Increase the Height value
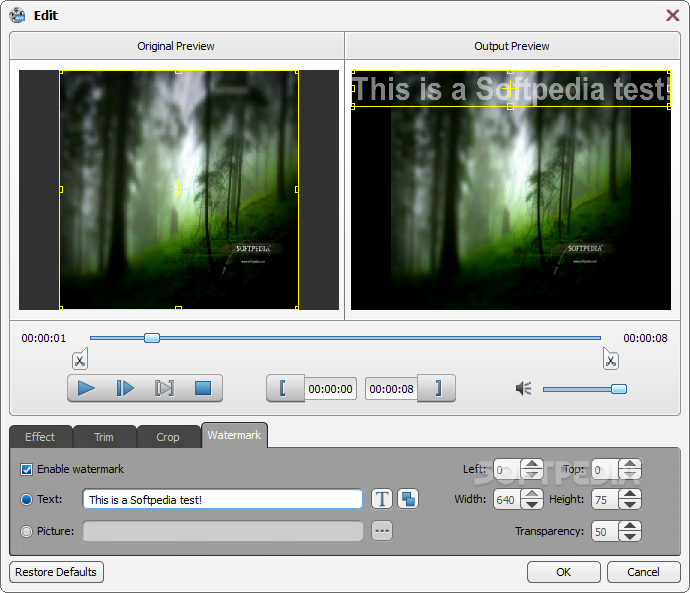The width and height of the screenshot is (690, 593). pyautogui.click(x=630, y=494)
